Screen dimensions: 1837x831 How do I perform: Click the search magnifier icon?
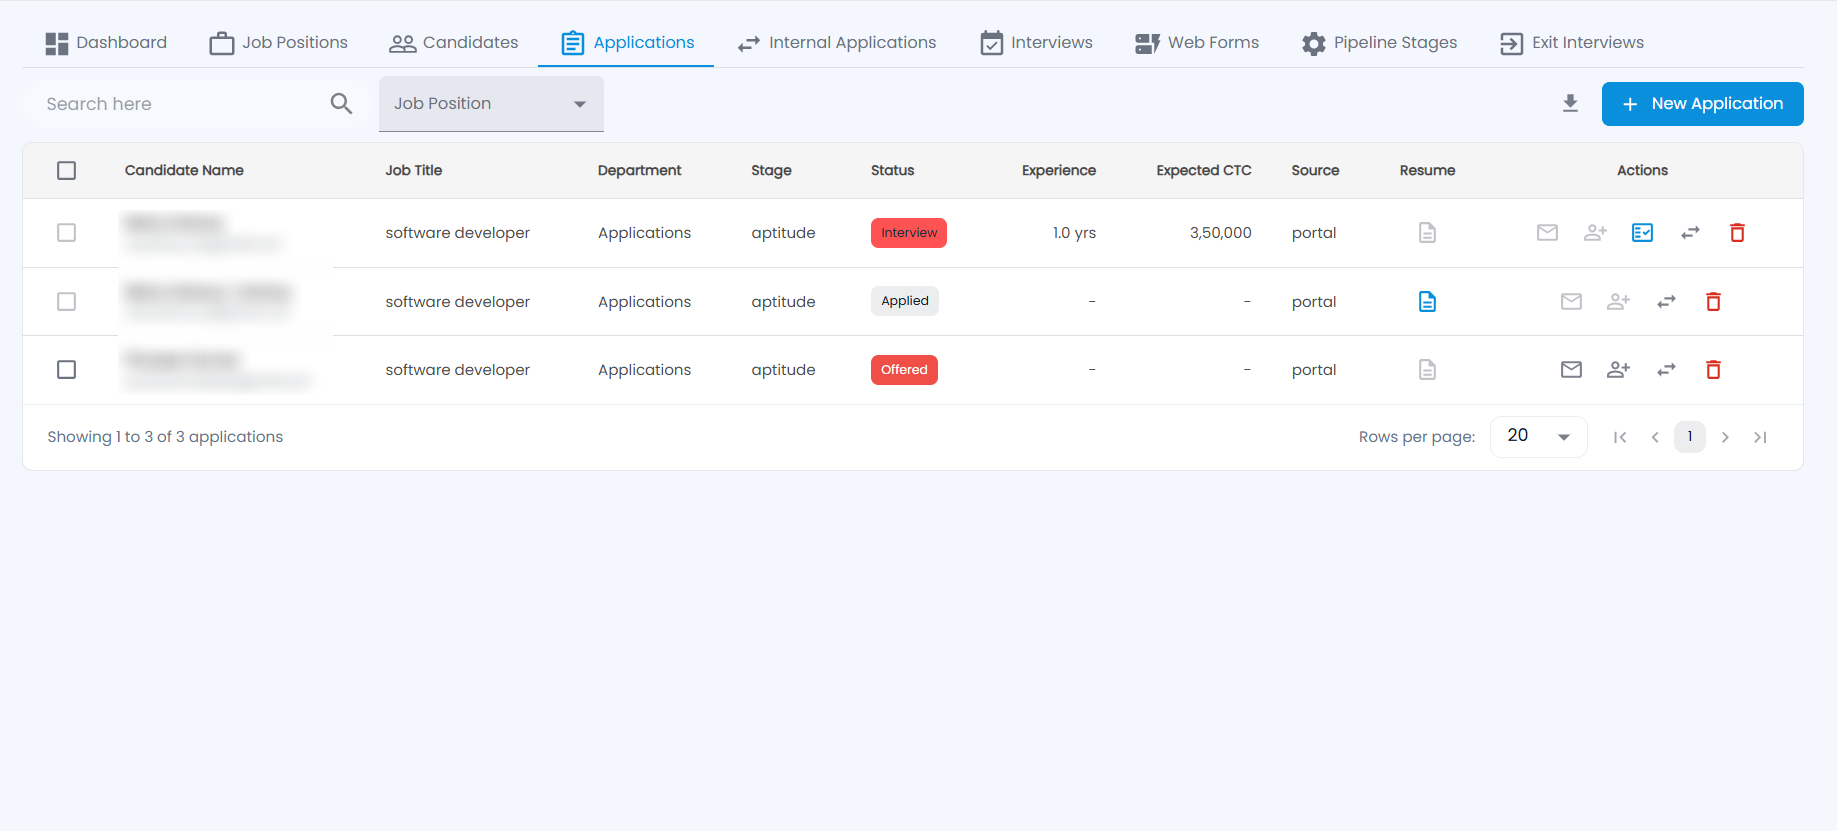(341, 104)
